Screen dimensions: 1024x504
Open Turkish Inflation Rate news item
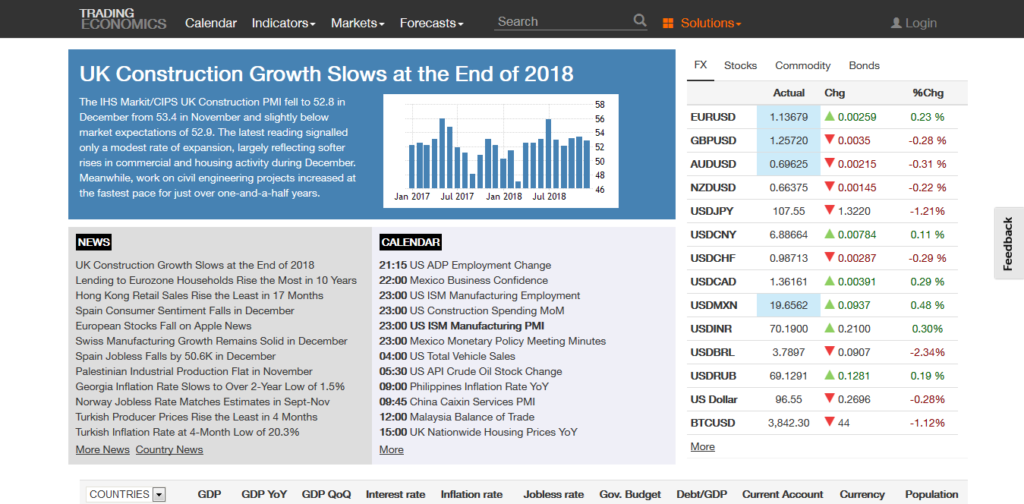[x=187, y=432]
